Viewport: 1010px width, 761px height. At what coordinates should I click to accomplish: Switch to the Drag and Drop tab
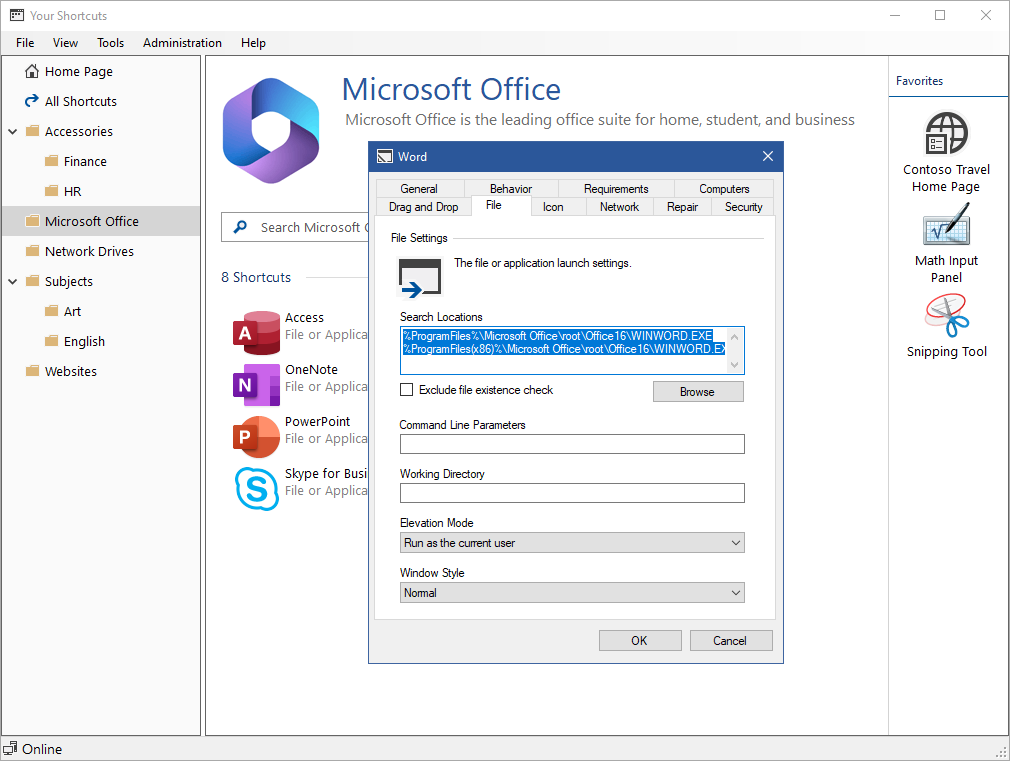point(423,207)
